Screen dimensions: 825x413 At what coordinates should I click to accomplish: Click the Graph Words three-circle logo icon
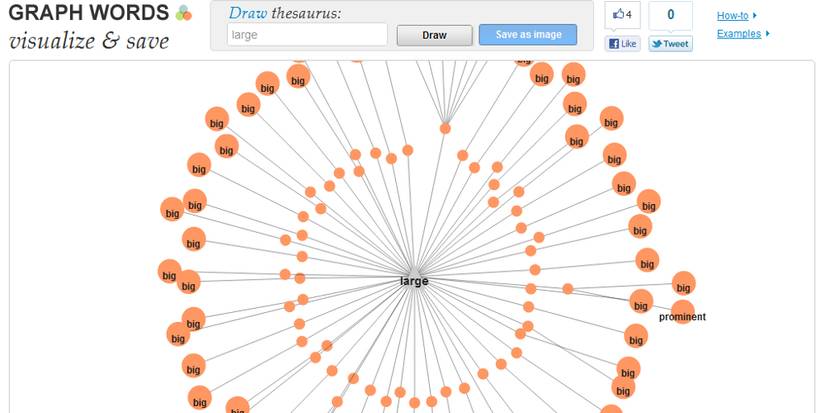coord(184,13)
